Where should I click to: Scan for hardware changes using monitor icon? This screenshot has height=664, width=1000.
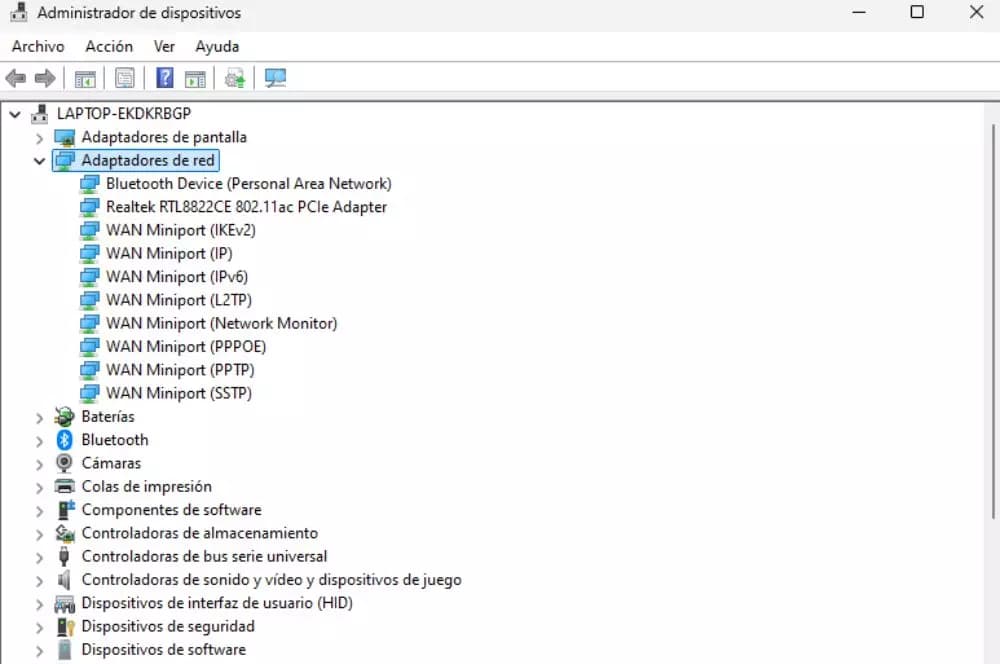276,78
